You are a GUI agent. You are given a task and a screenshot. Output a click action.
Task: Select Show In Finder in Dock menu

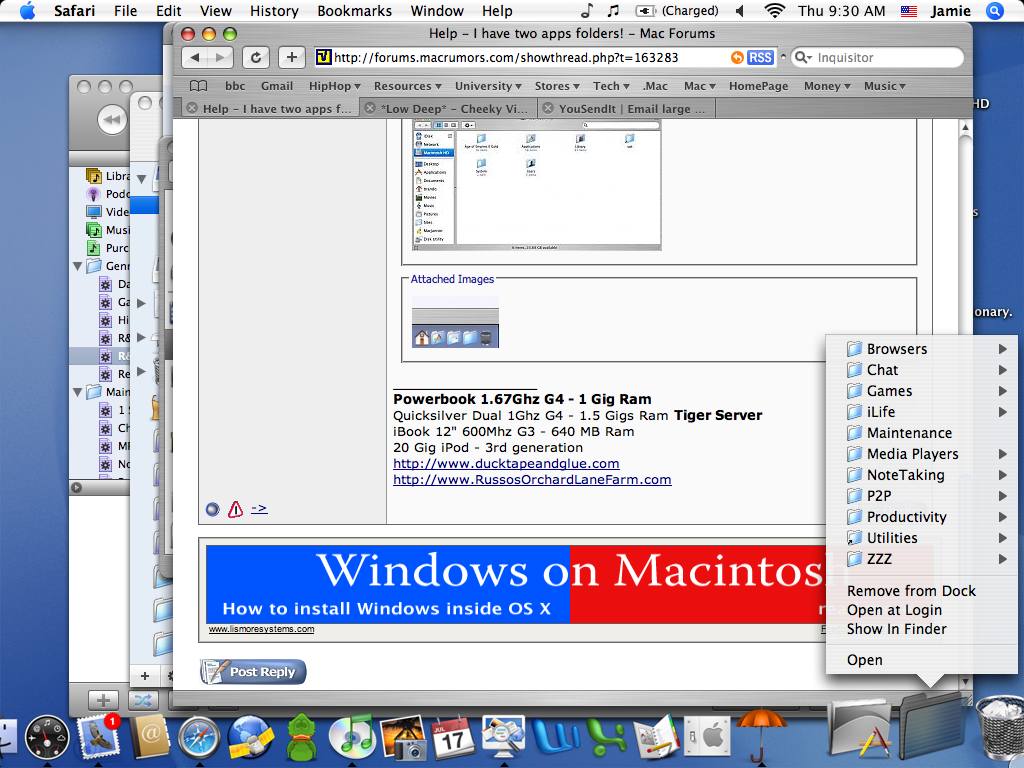point(897,628)
